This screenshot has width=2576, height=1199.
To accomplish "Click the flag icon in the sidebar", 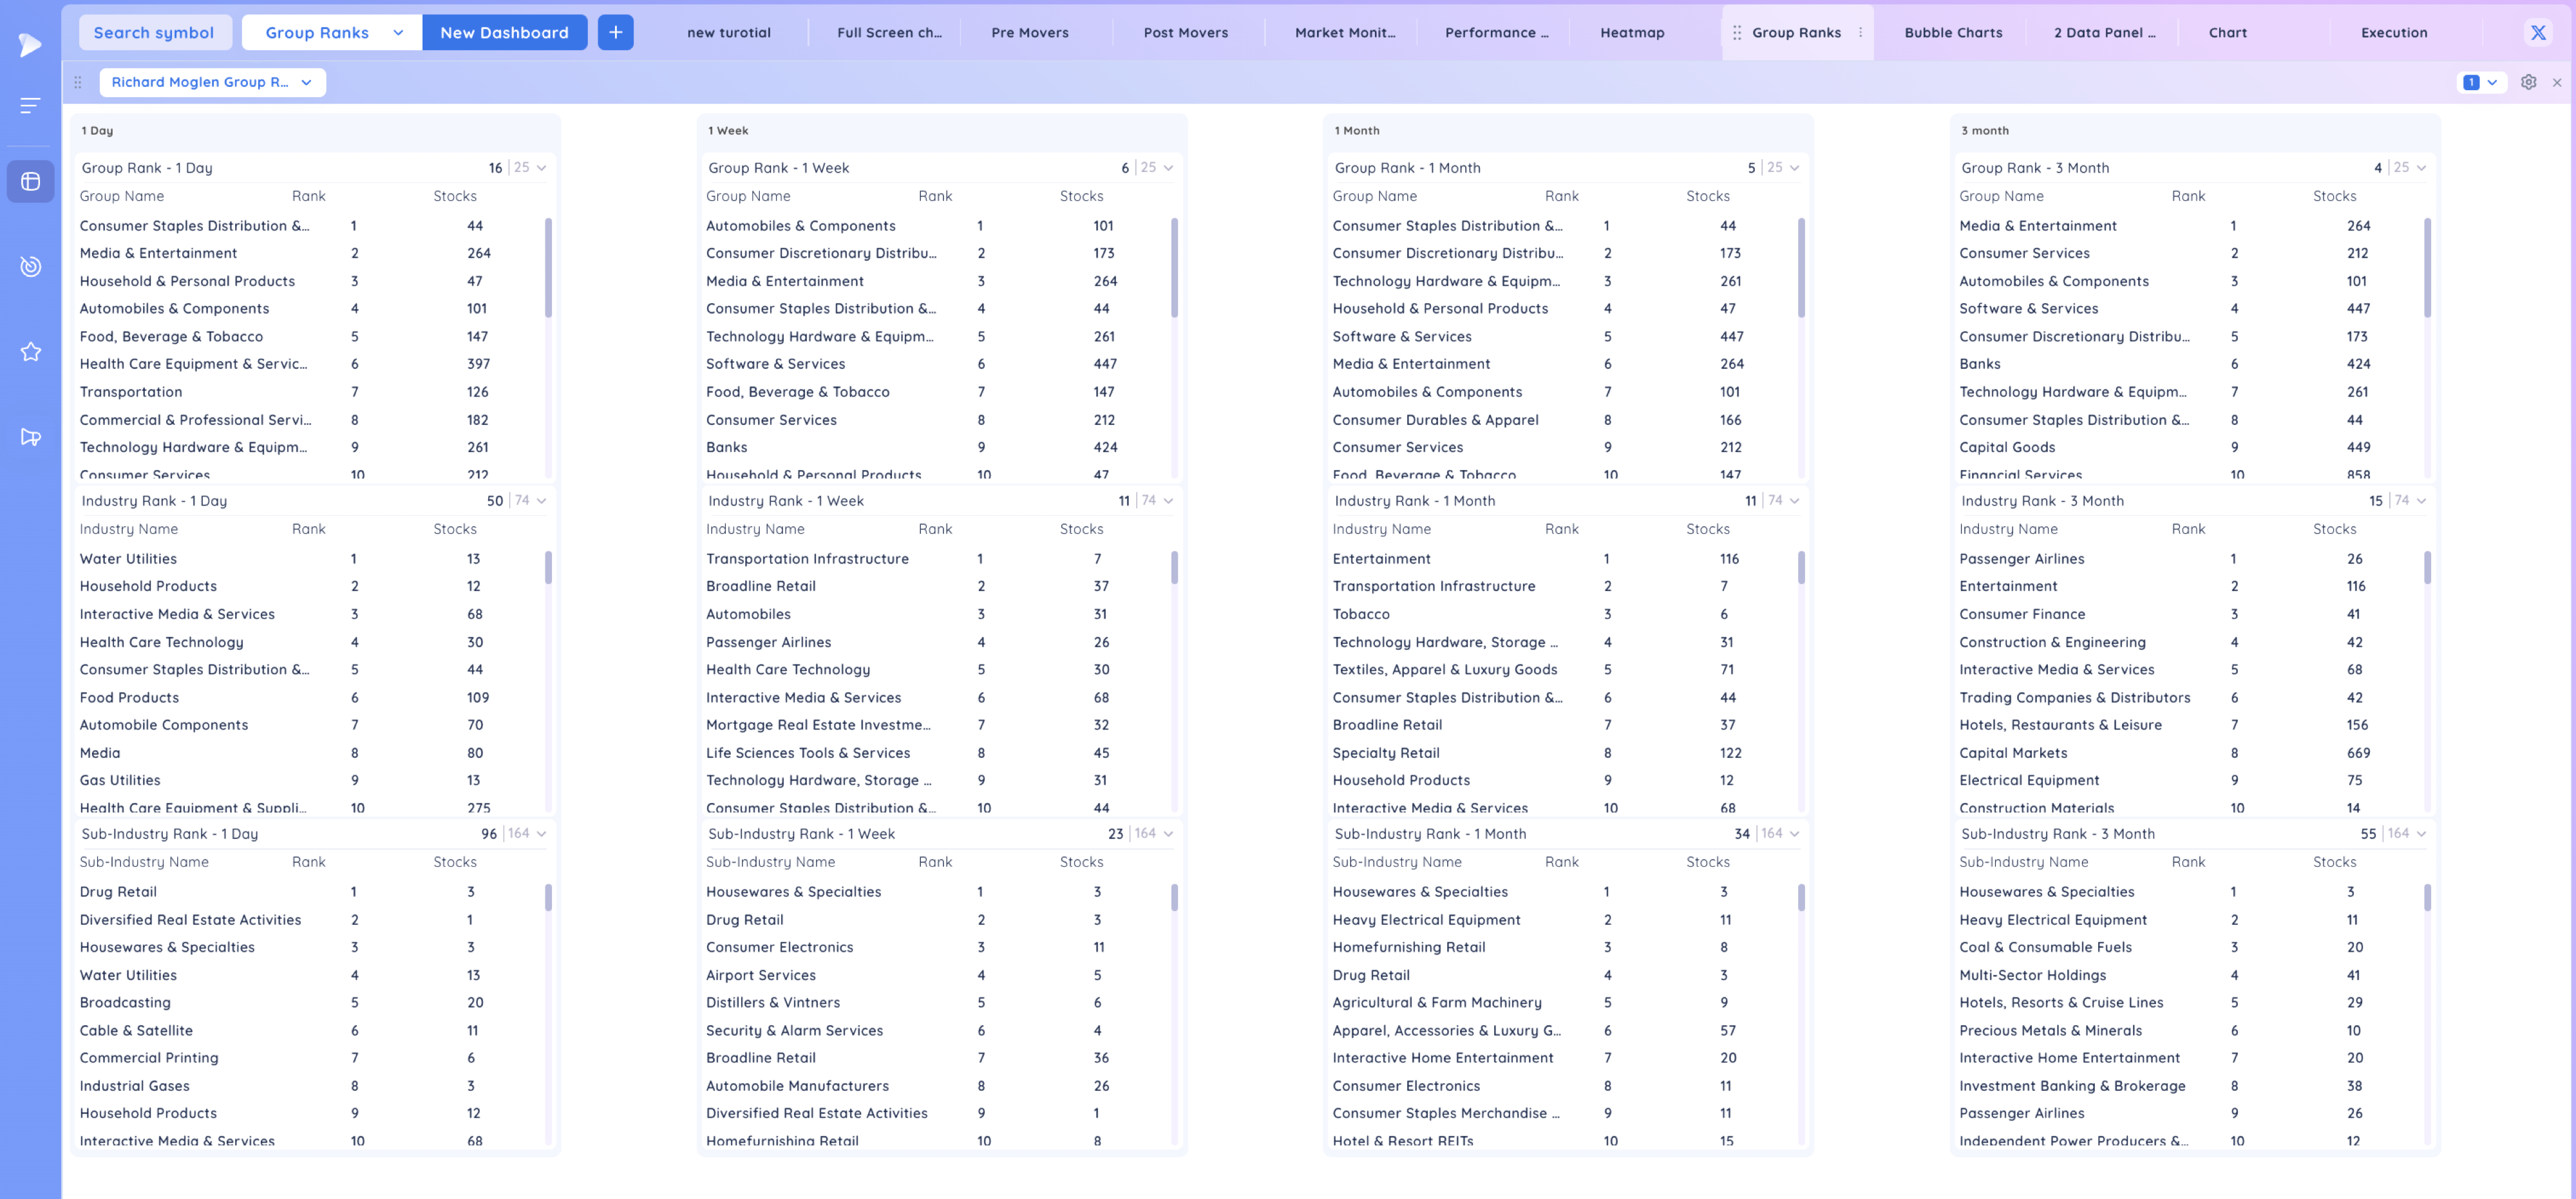I will [x=31, y=437].
